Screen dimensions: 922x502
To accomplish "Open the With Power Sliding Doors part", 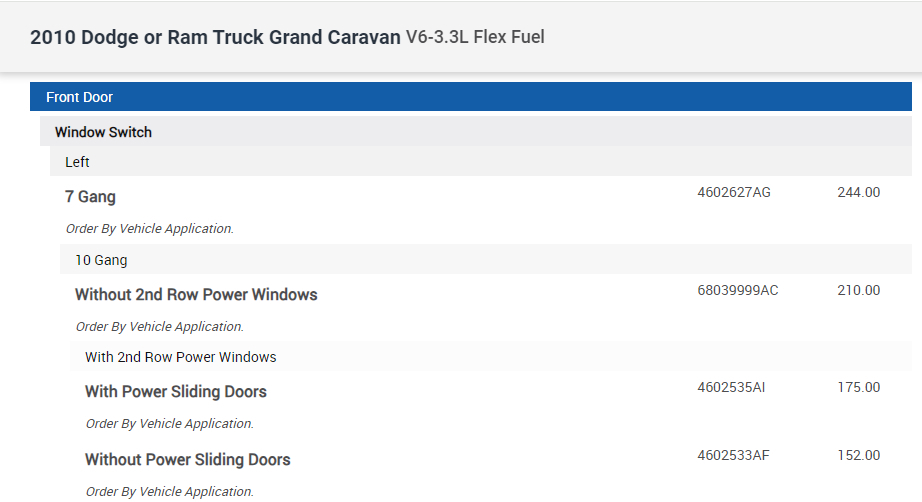I will (175, 392).
